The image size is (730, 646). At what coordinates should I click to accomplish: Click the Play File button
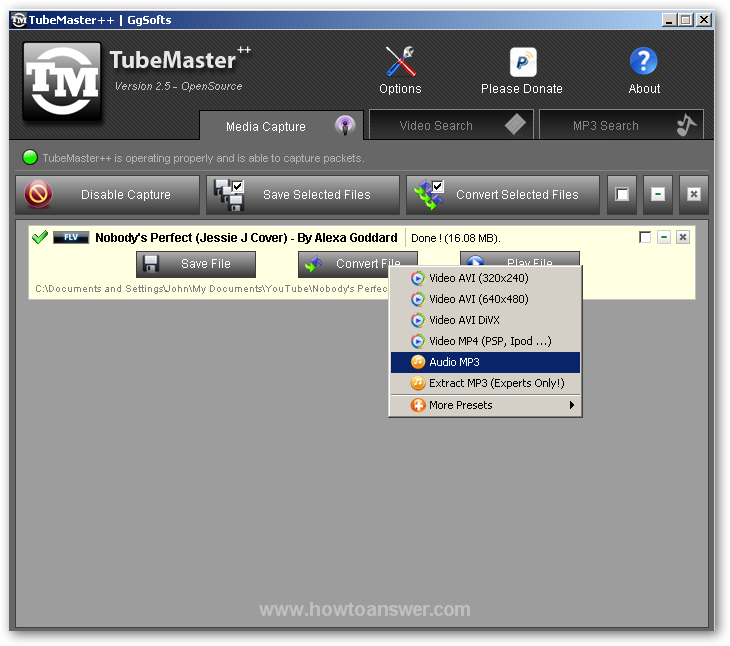pos(520,258)
